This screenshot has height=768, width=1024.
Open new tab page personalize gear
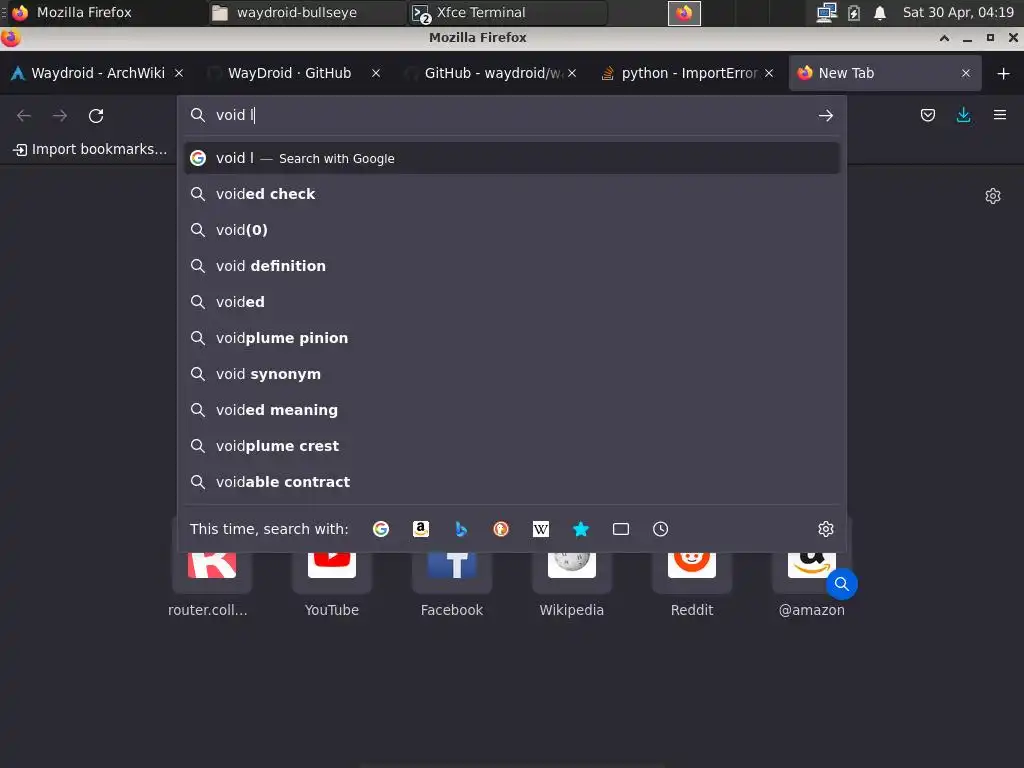coord(993,196)
